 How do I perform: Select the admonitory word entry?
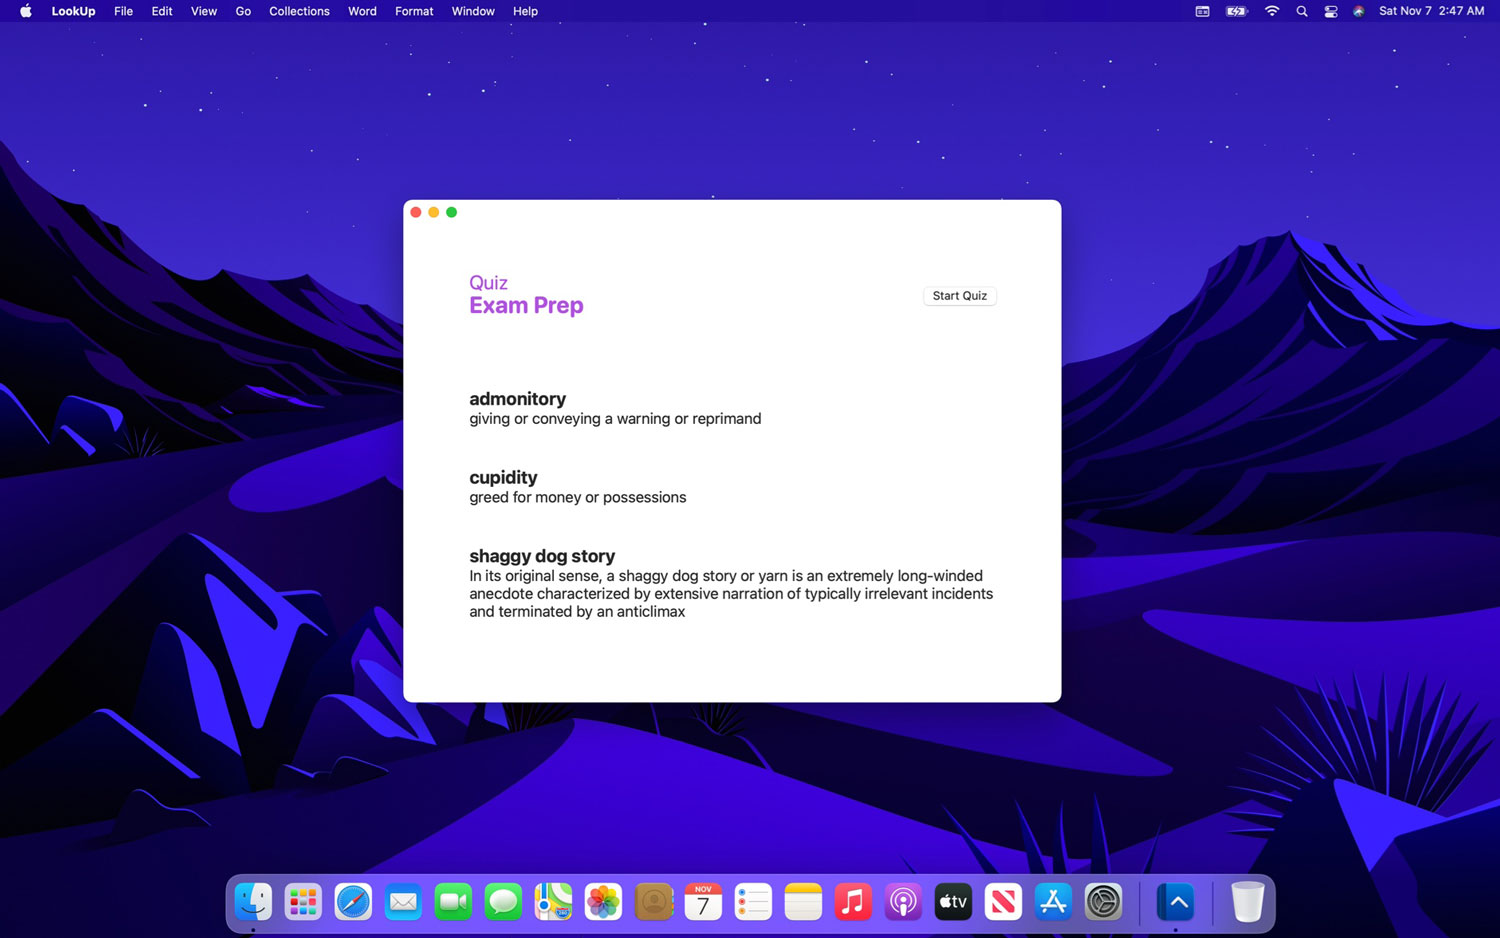[x=517, y=399]
